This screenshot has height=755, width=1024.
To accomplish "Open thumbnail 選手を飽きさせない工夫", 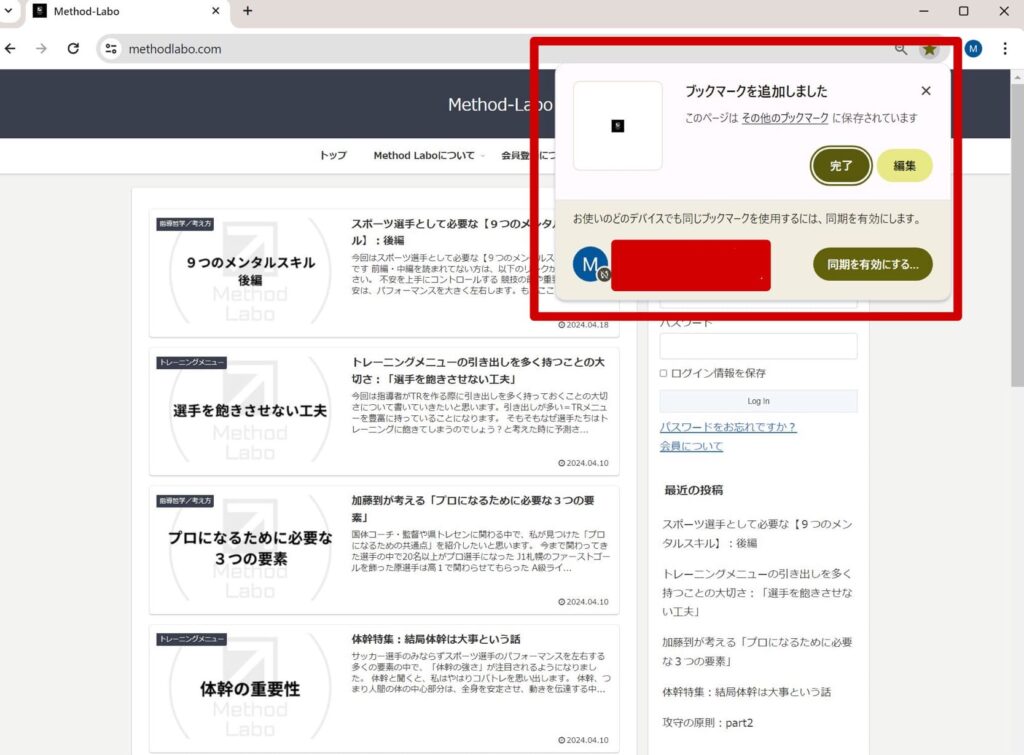I will (x=249, y=410).
